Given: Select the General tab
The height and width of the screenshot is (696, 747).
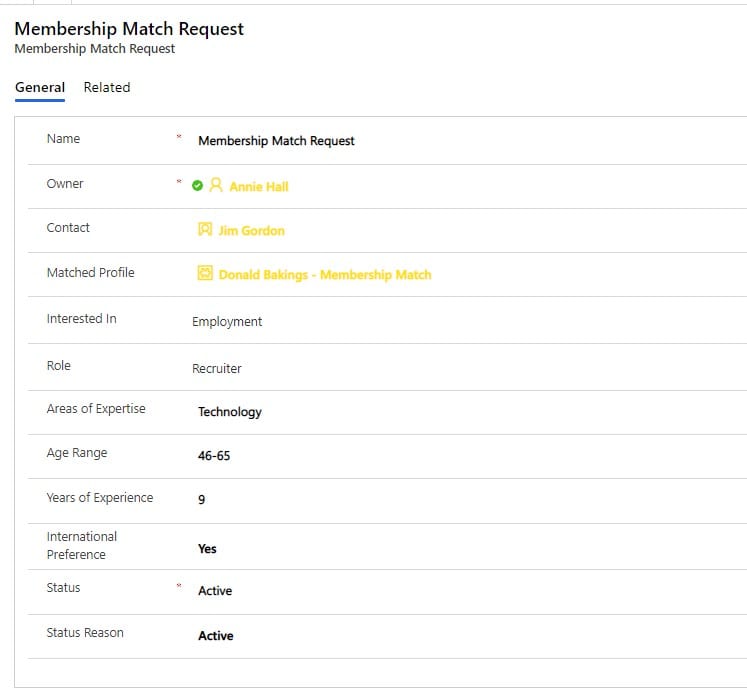Looking at the screenshot, I should 40,88.
